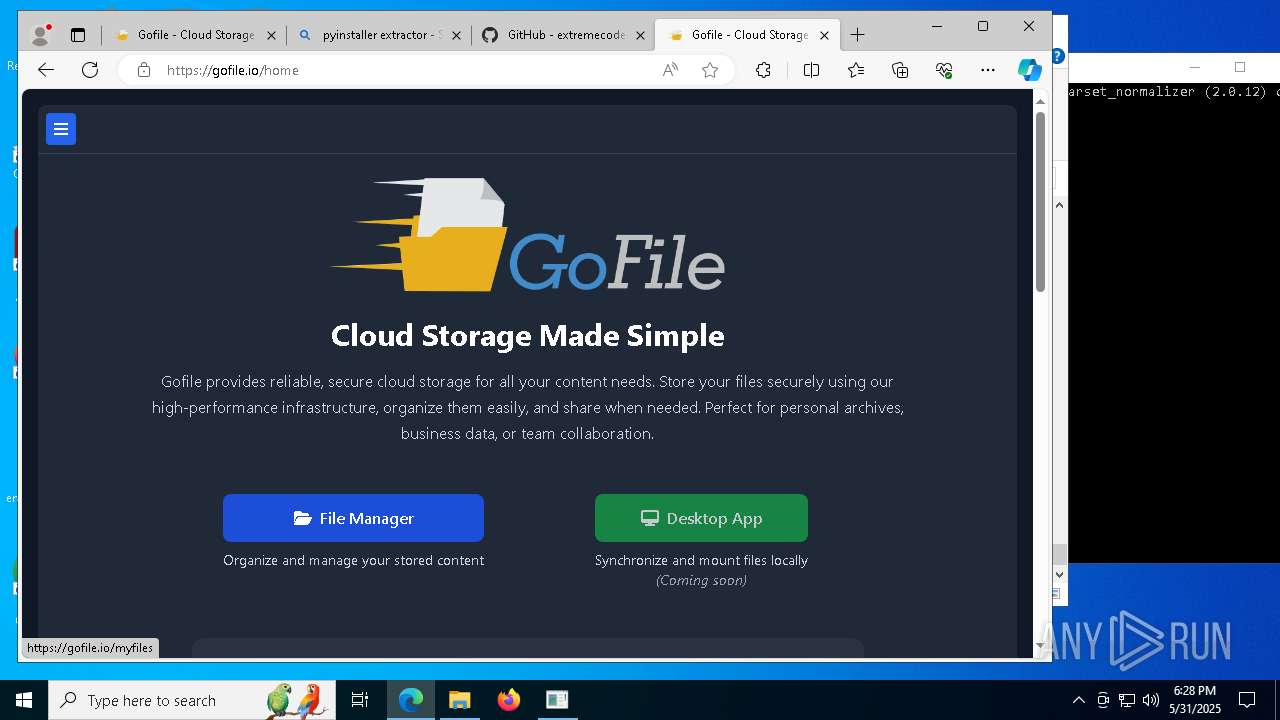Open the GoFile hamburger menu

(61, 129)
